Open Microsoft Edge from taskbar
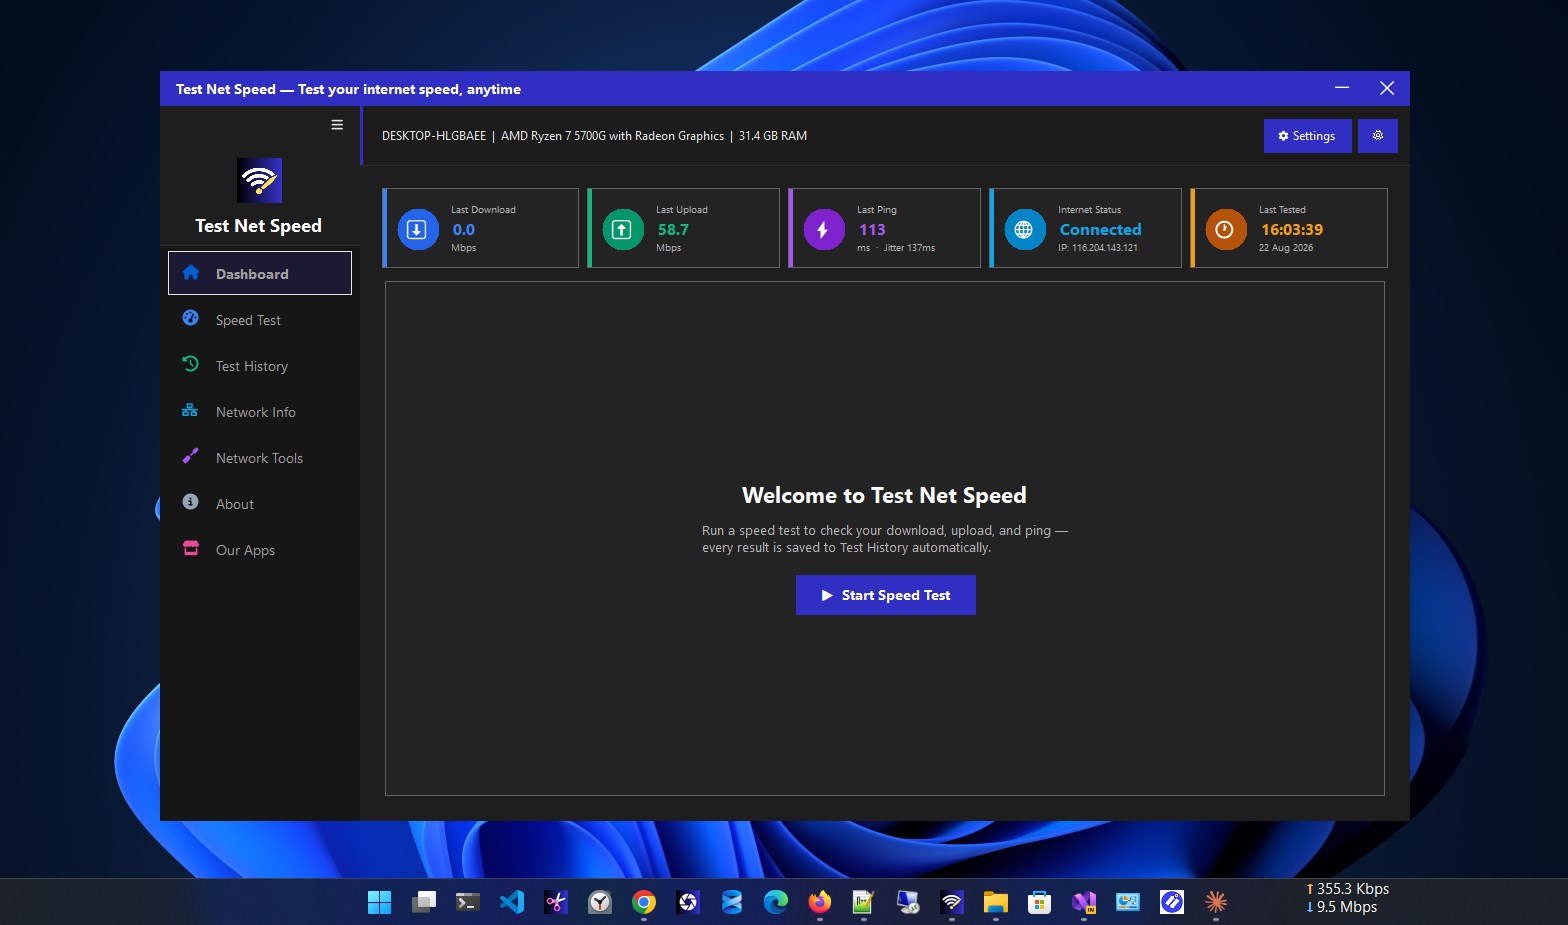This screenshot has height=925, width=1568. [x=776, y=902]
